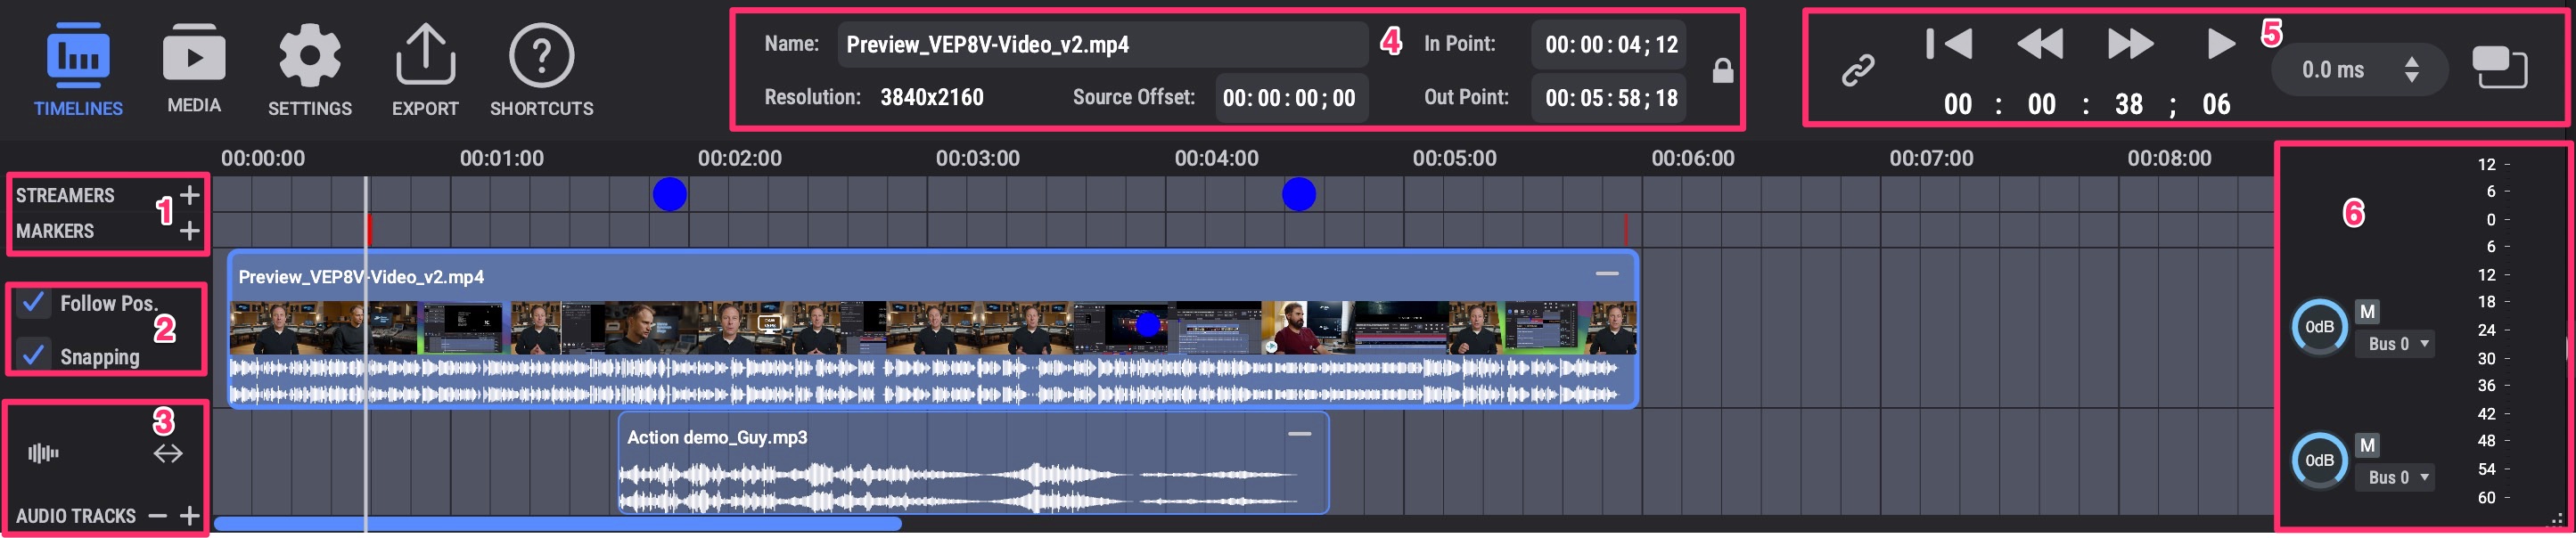Click the lock icon next to In/Out points
This screenshot has width=2576, height=538.
tap(1722, 71)
